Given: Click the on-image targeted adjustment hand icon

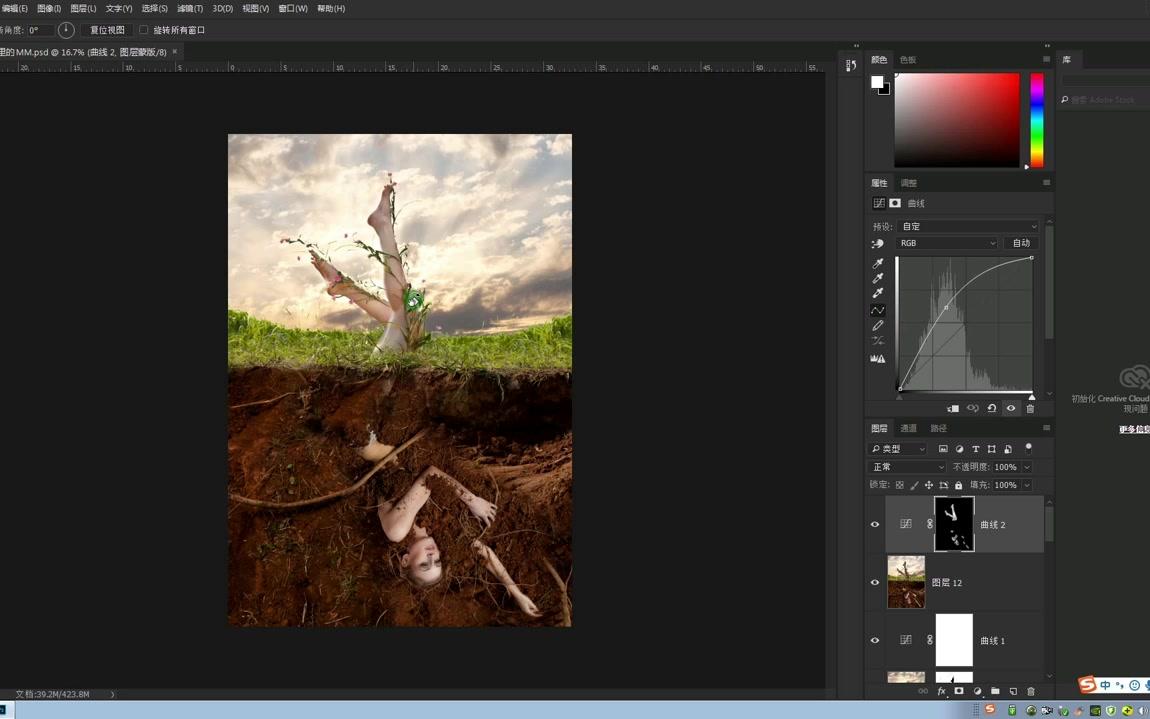Looking at the screenshot, I should point(878,243).
